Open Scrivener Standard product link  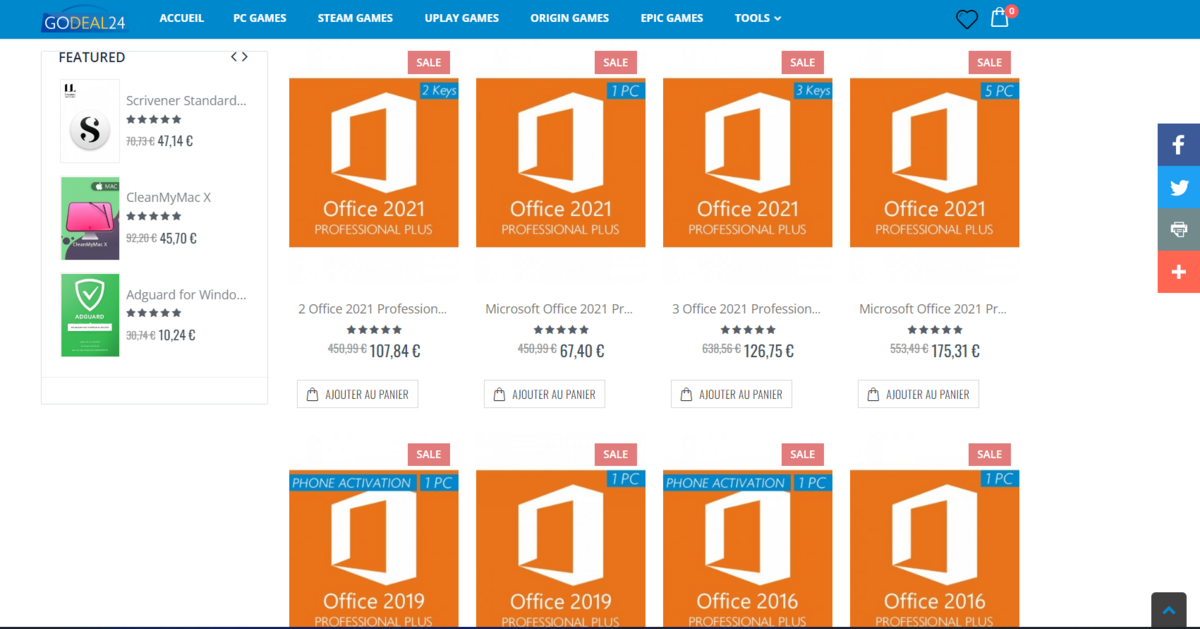coord(186,100)
